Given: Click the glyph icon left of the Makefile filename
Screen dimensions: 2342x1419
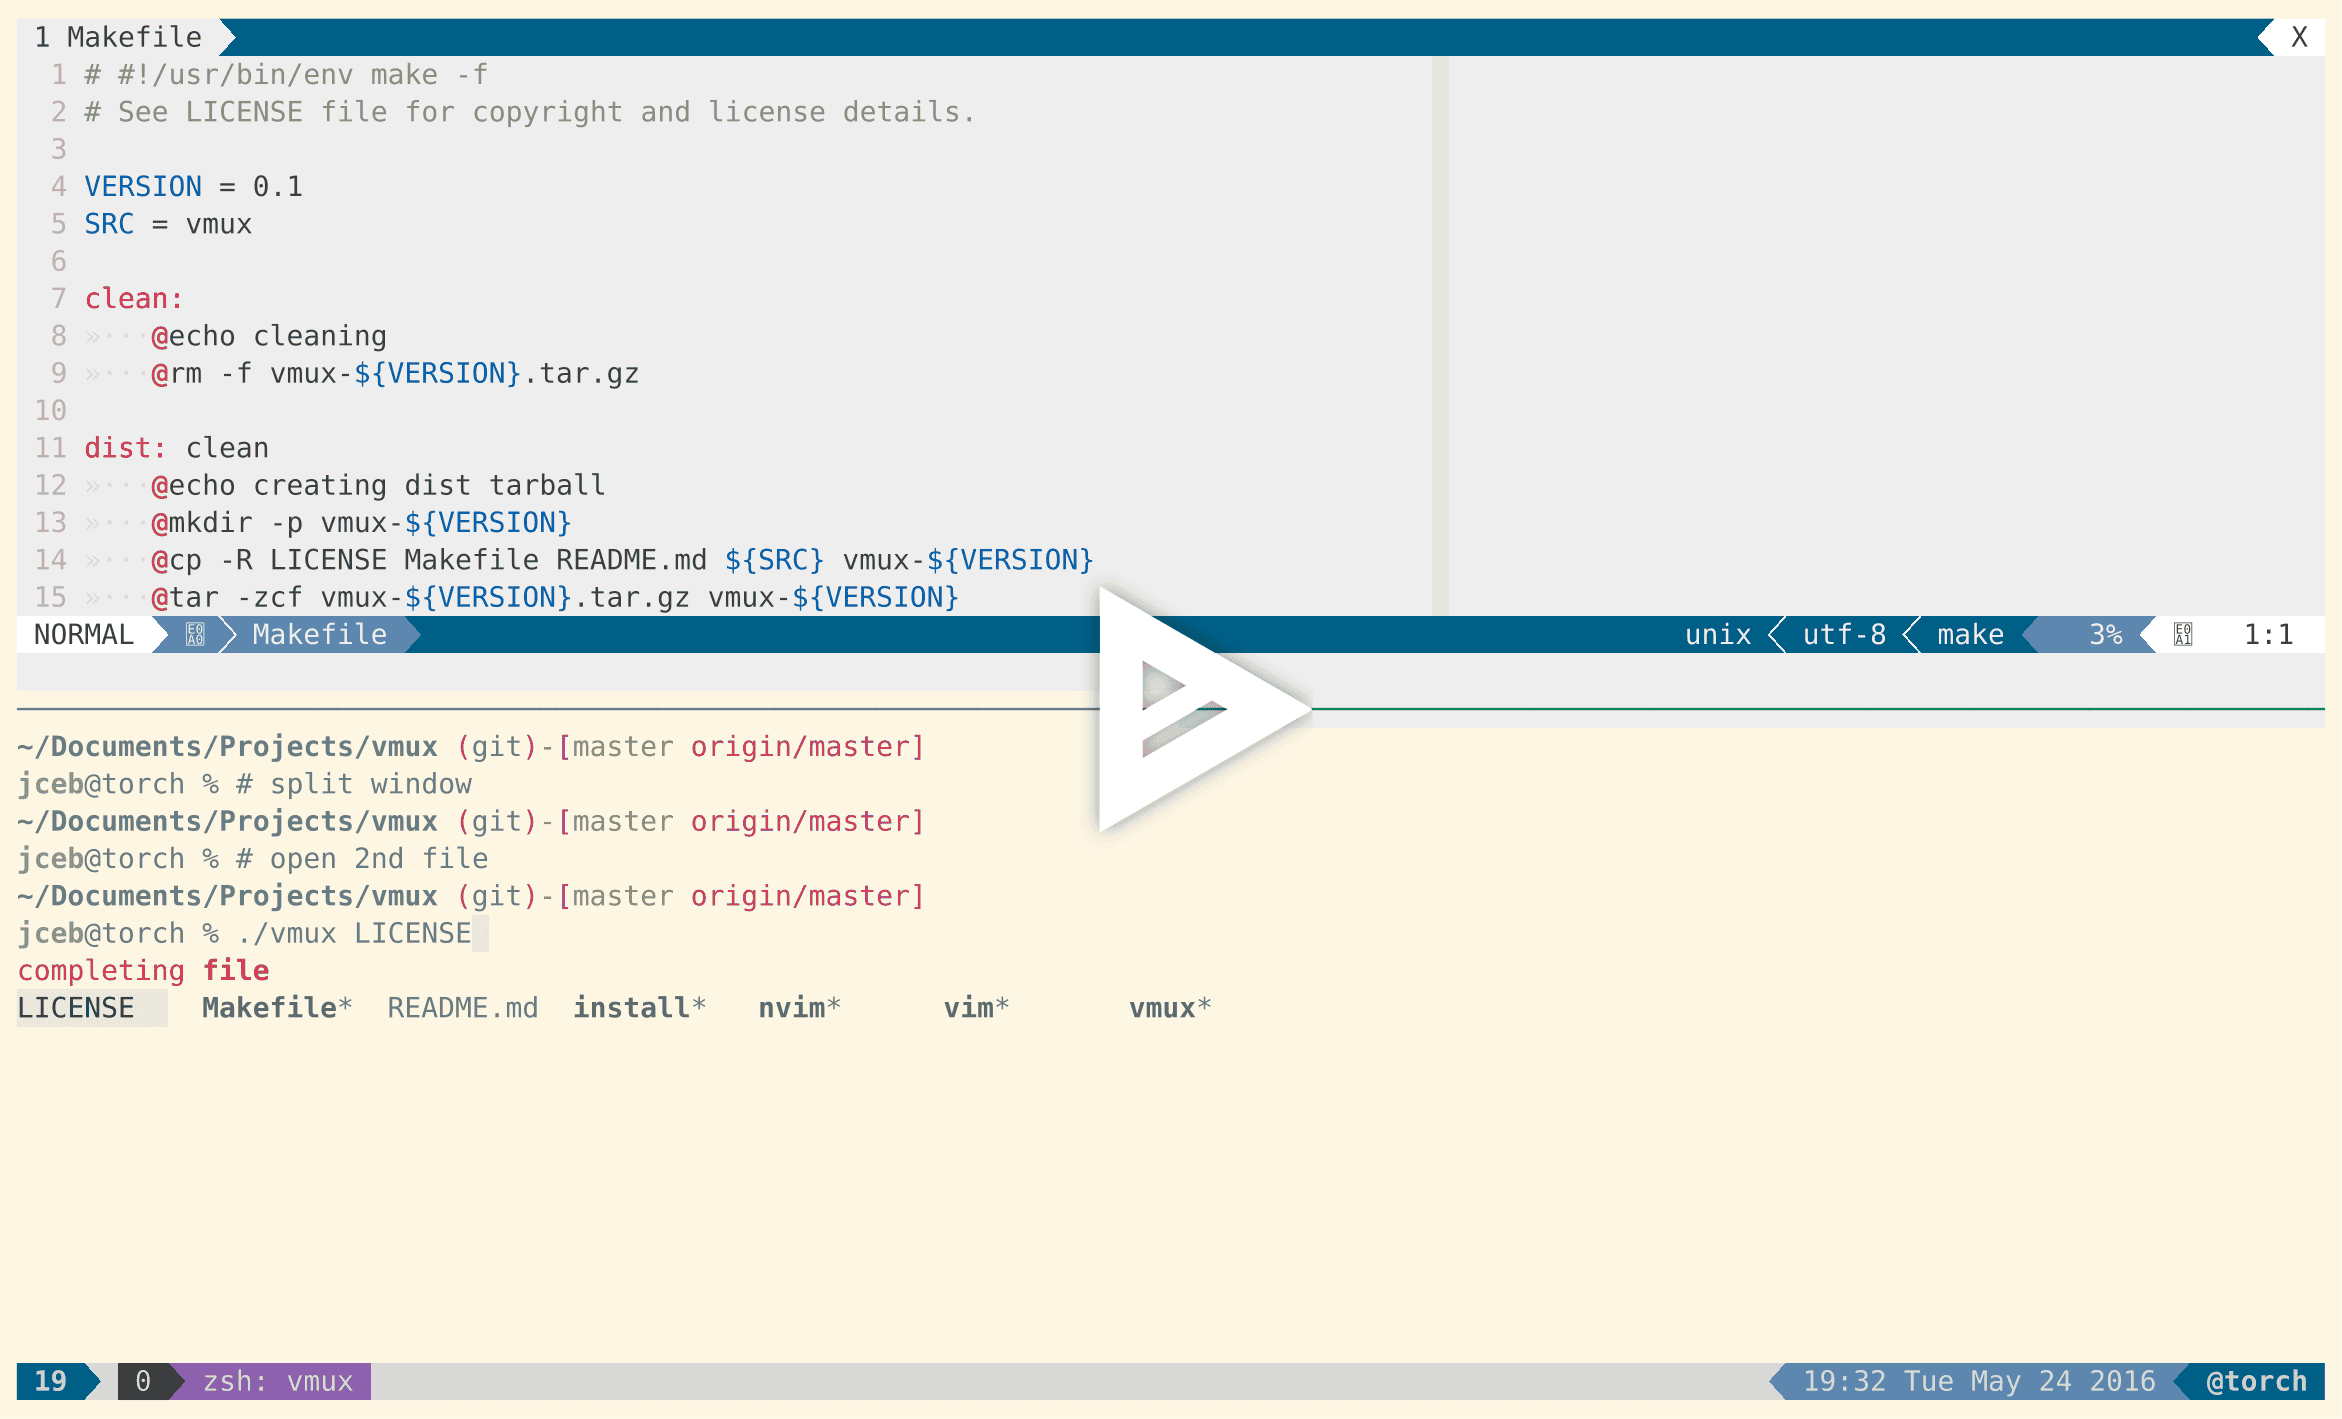Looking at the screenshot, I should click(x=195, y=634).
